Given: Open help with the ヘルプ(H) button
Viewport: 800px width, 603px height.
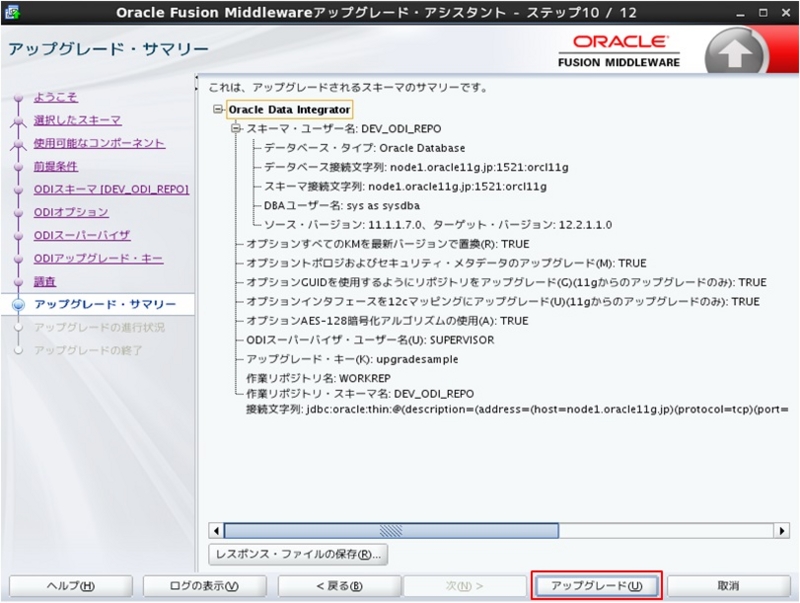Looking at the screenshot, I should click(71, 586).
